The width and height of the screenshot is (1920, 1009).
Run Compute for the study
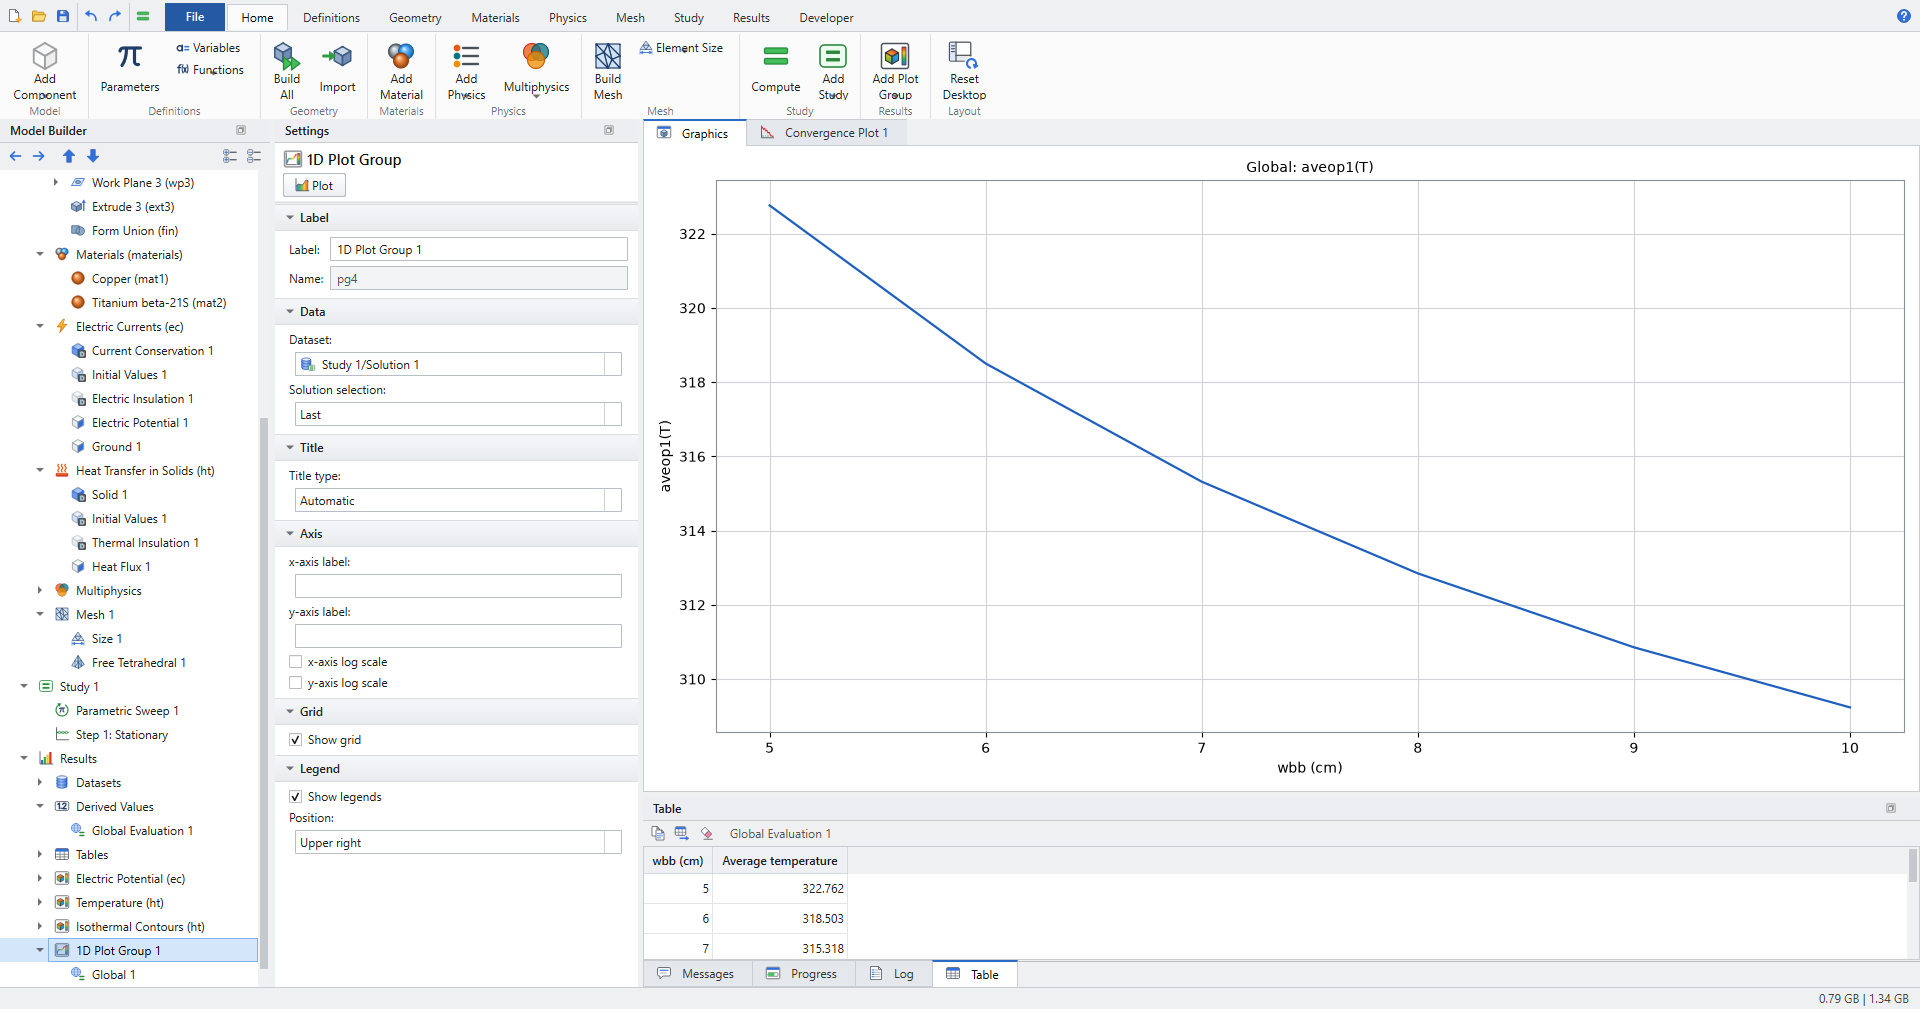[x=776, y=67]
